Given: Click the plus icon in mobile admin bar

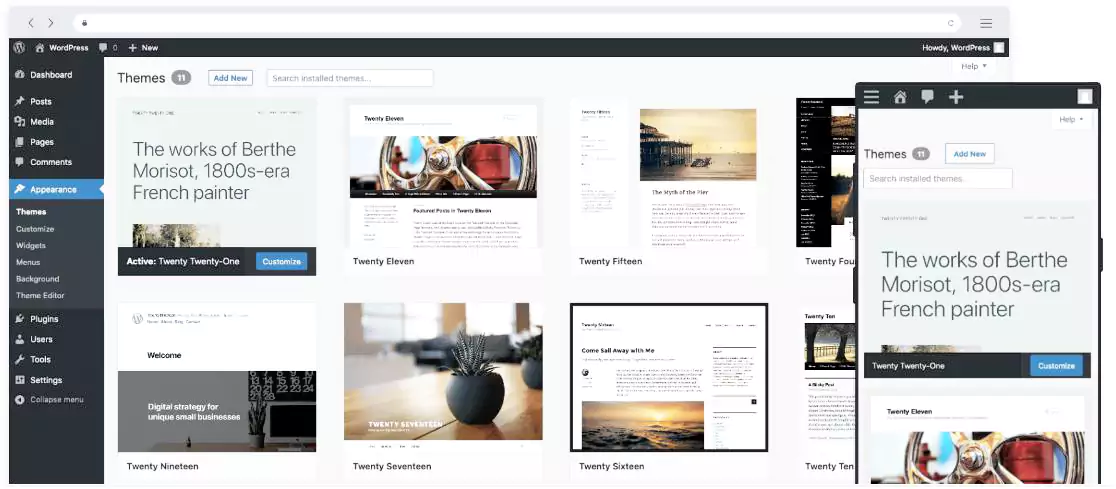Looking at the screenshot, I should (x=956, y=97).
